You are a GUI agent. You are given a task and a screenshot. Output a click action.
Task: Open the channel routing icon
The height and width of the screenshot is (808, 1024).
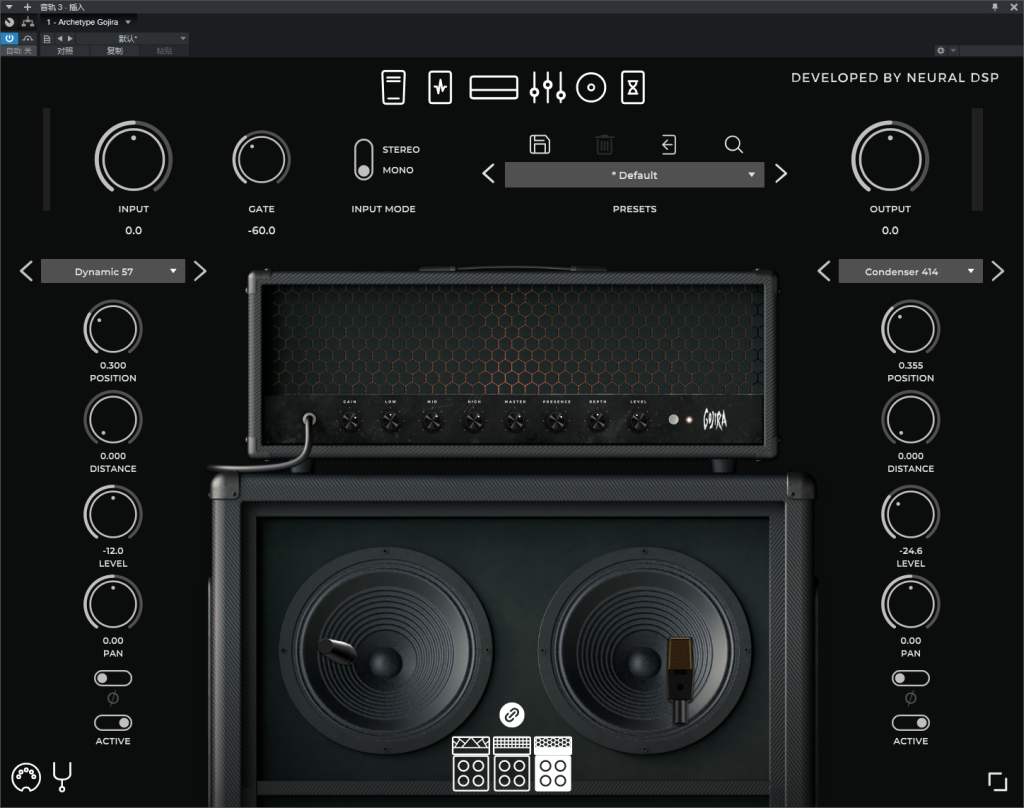click(27, 22)
